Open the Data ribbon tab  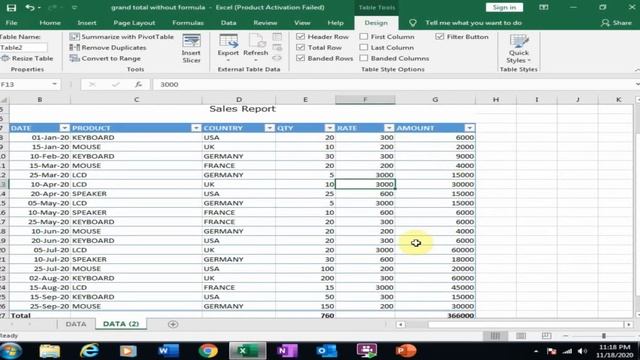(229, 23)
